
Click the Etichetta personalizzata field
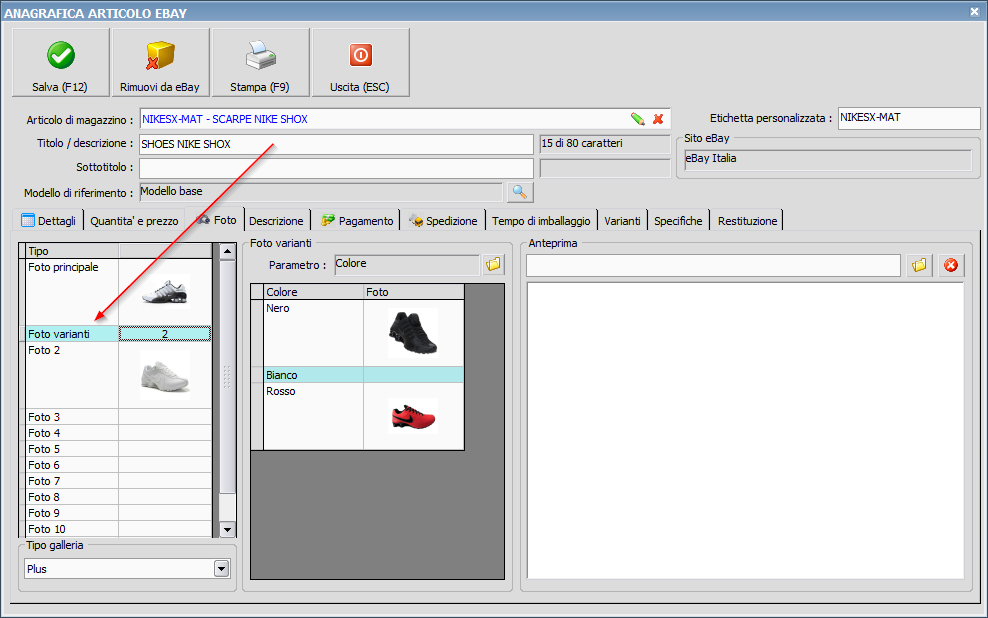[909, 118]
